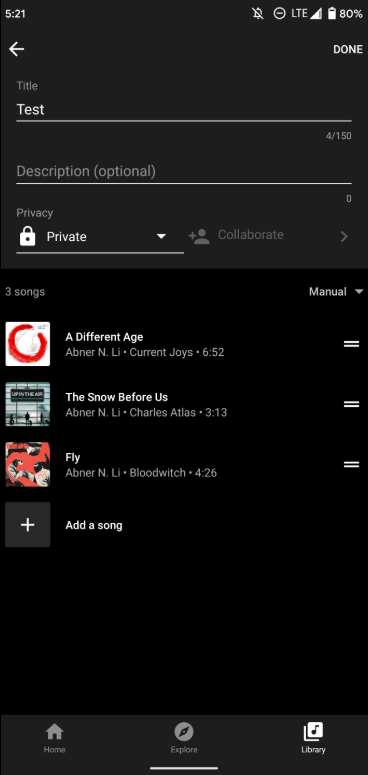This screenshot has height=775, width=368.
Task: Go to the Home tab
Action: [x=54, y=738]
